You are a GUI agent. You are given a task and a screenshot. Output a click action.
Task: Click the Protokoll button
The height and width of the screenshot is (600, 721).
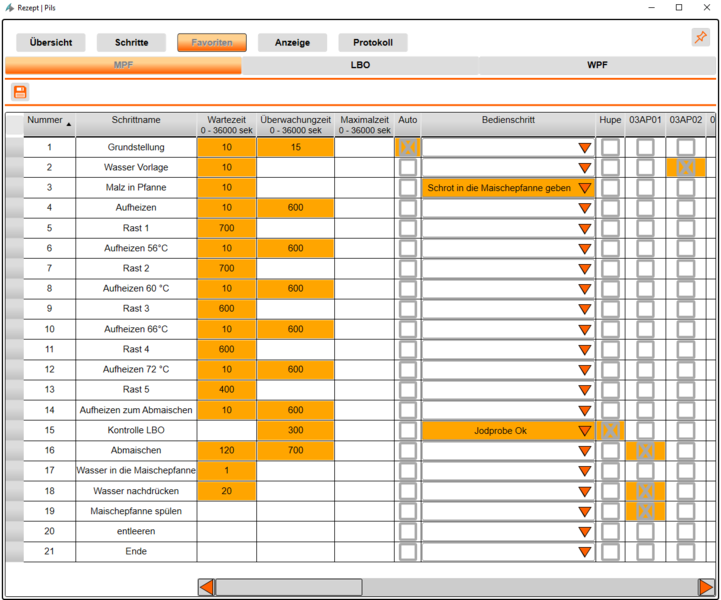pyautogui.click(x=372, y=43)
